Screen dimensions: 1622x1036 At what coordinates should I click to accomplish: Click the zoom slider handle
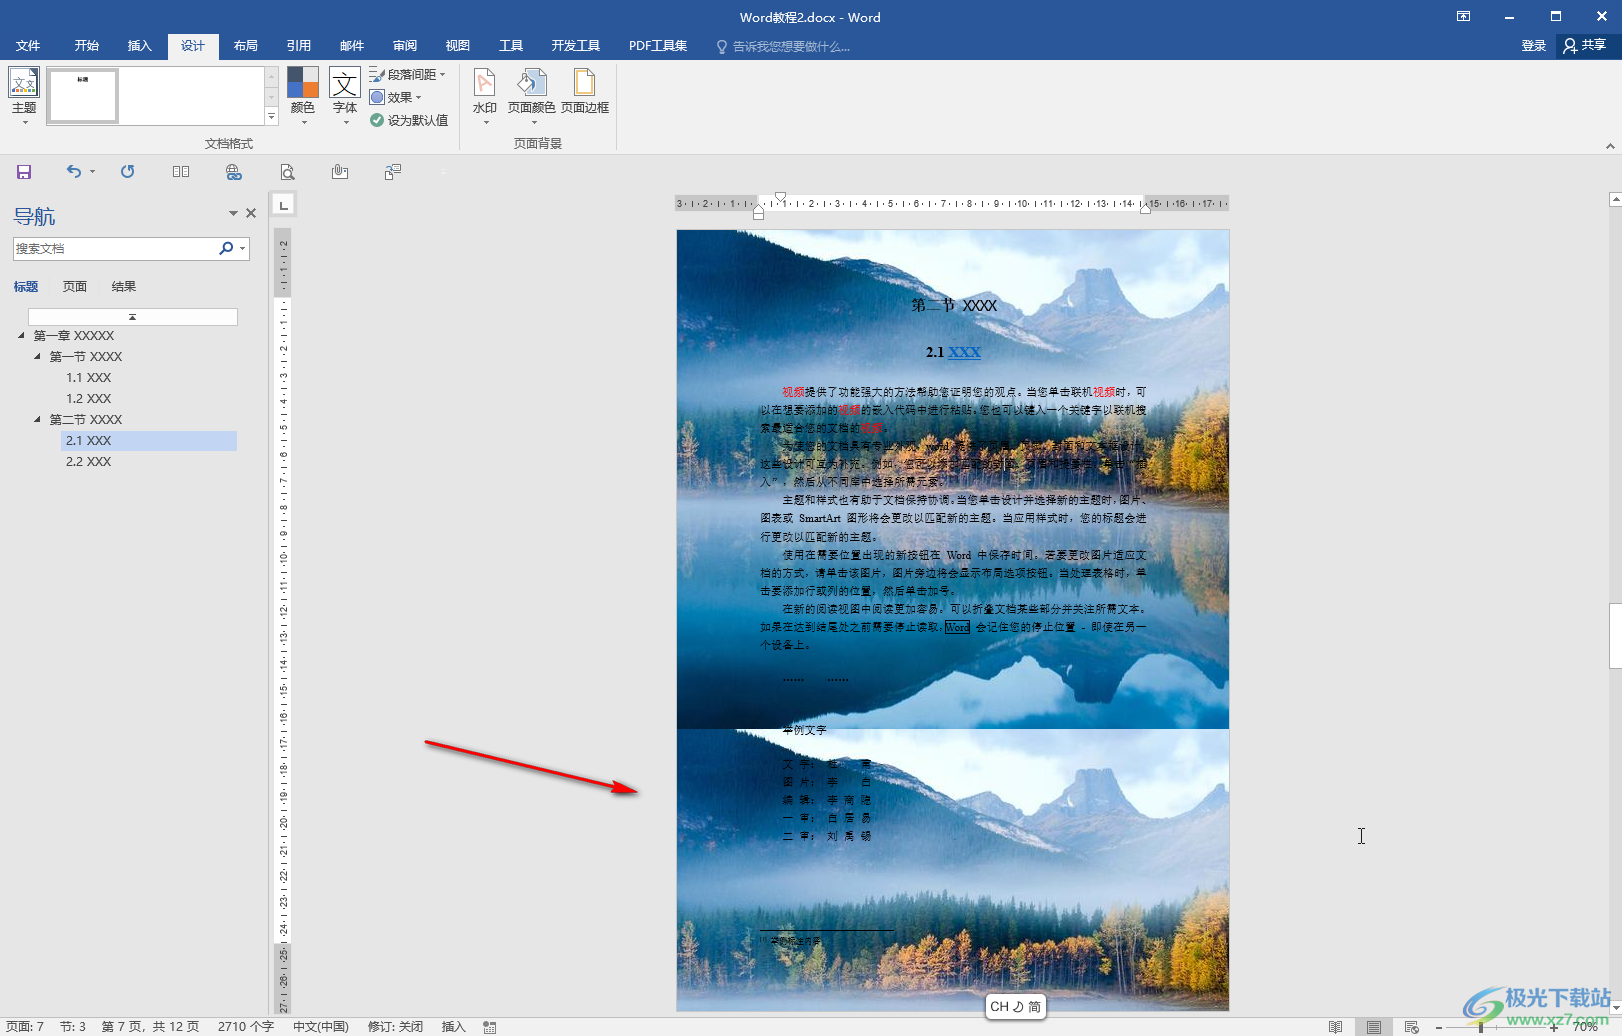click(1481, 1027)
